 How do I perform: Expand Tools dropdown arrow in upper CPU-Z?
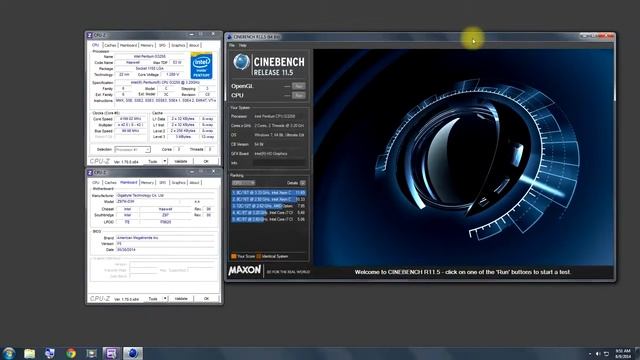165,162
